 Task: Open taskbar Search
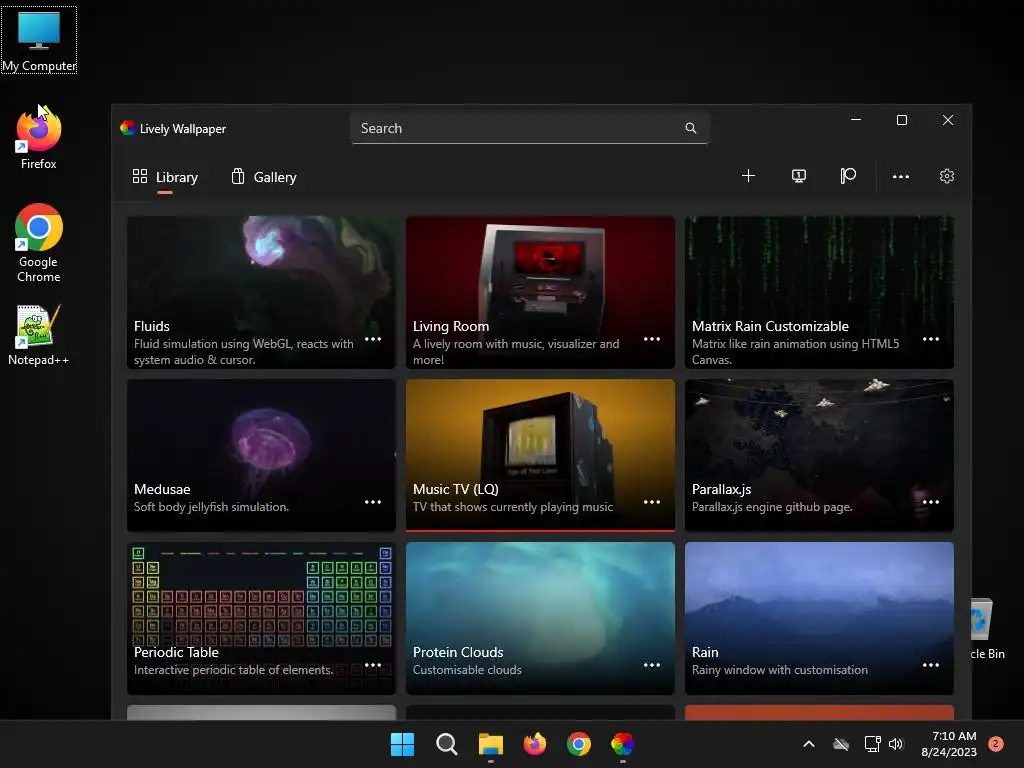[x=447, y=744]
